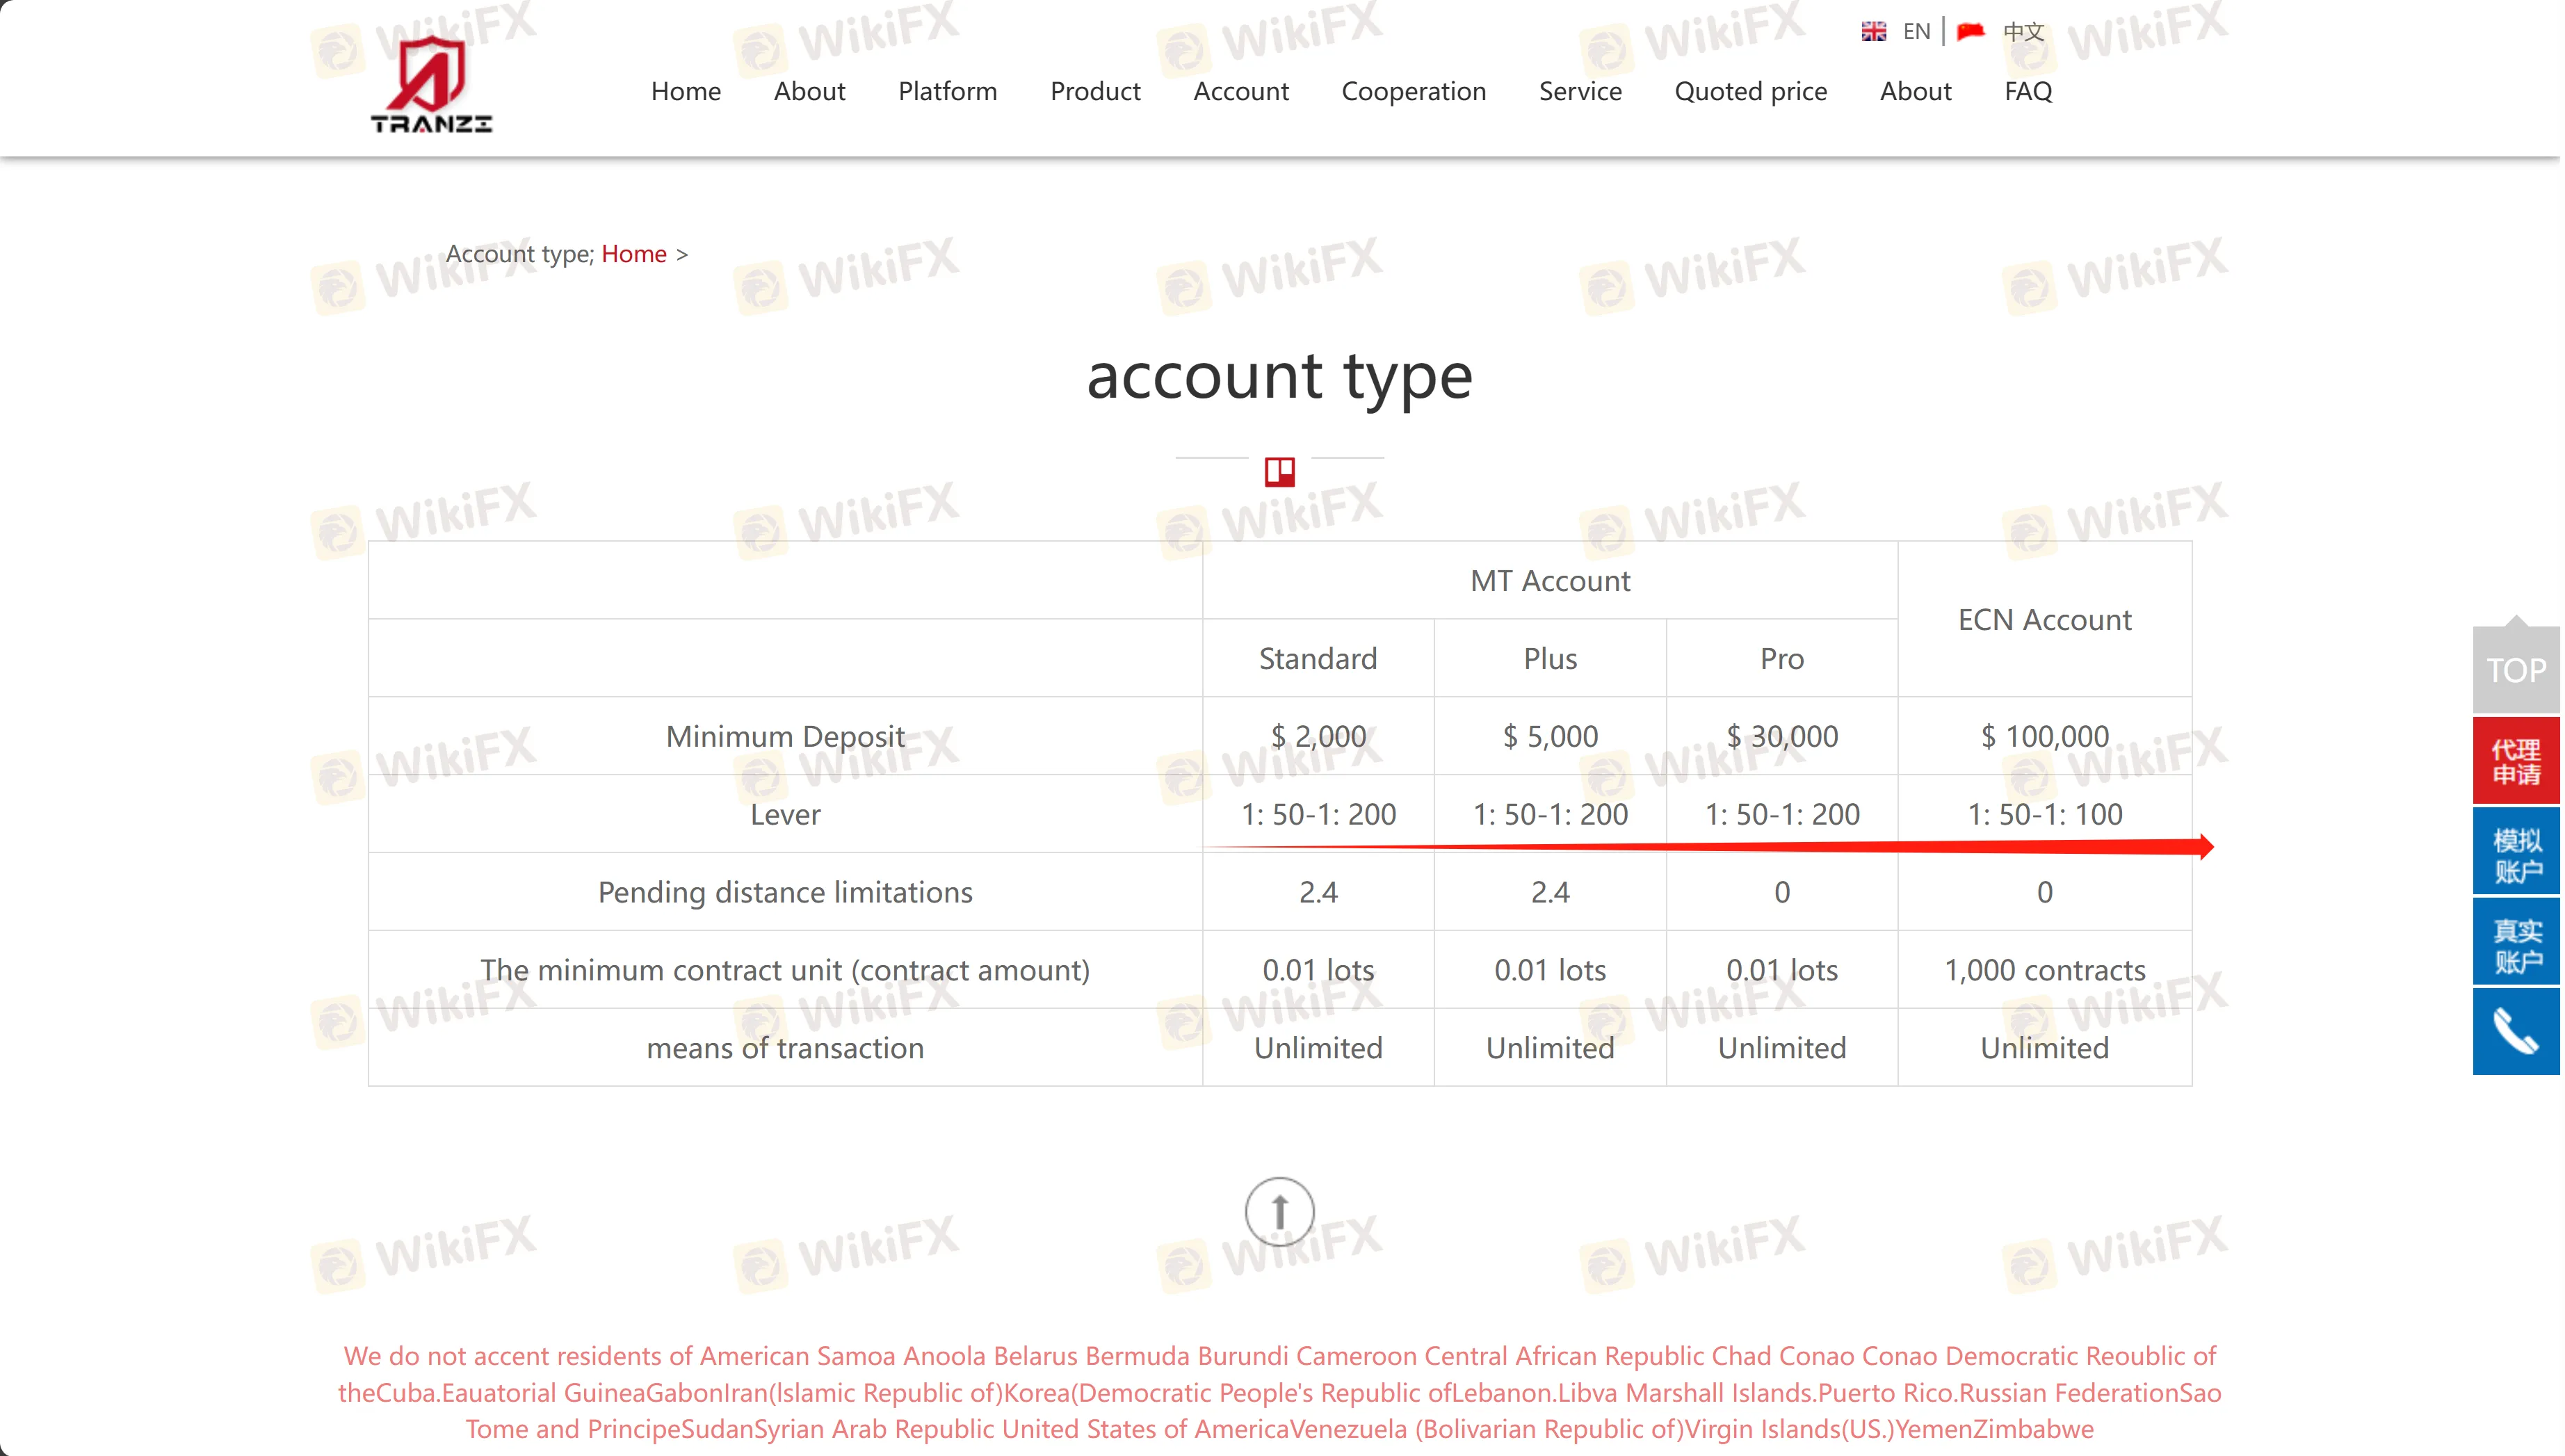Open the Home menu item
Image resolution: width=2565 pixels, height=1456 pixels.
(x=686, y=91)
